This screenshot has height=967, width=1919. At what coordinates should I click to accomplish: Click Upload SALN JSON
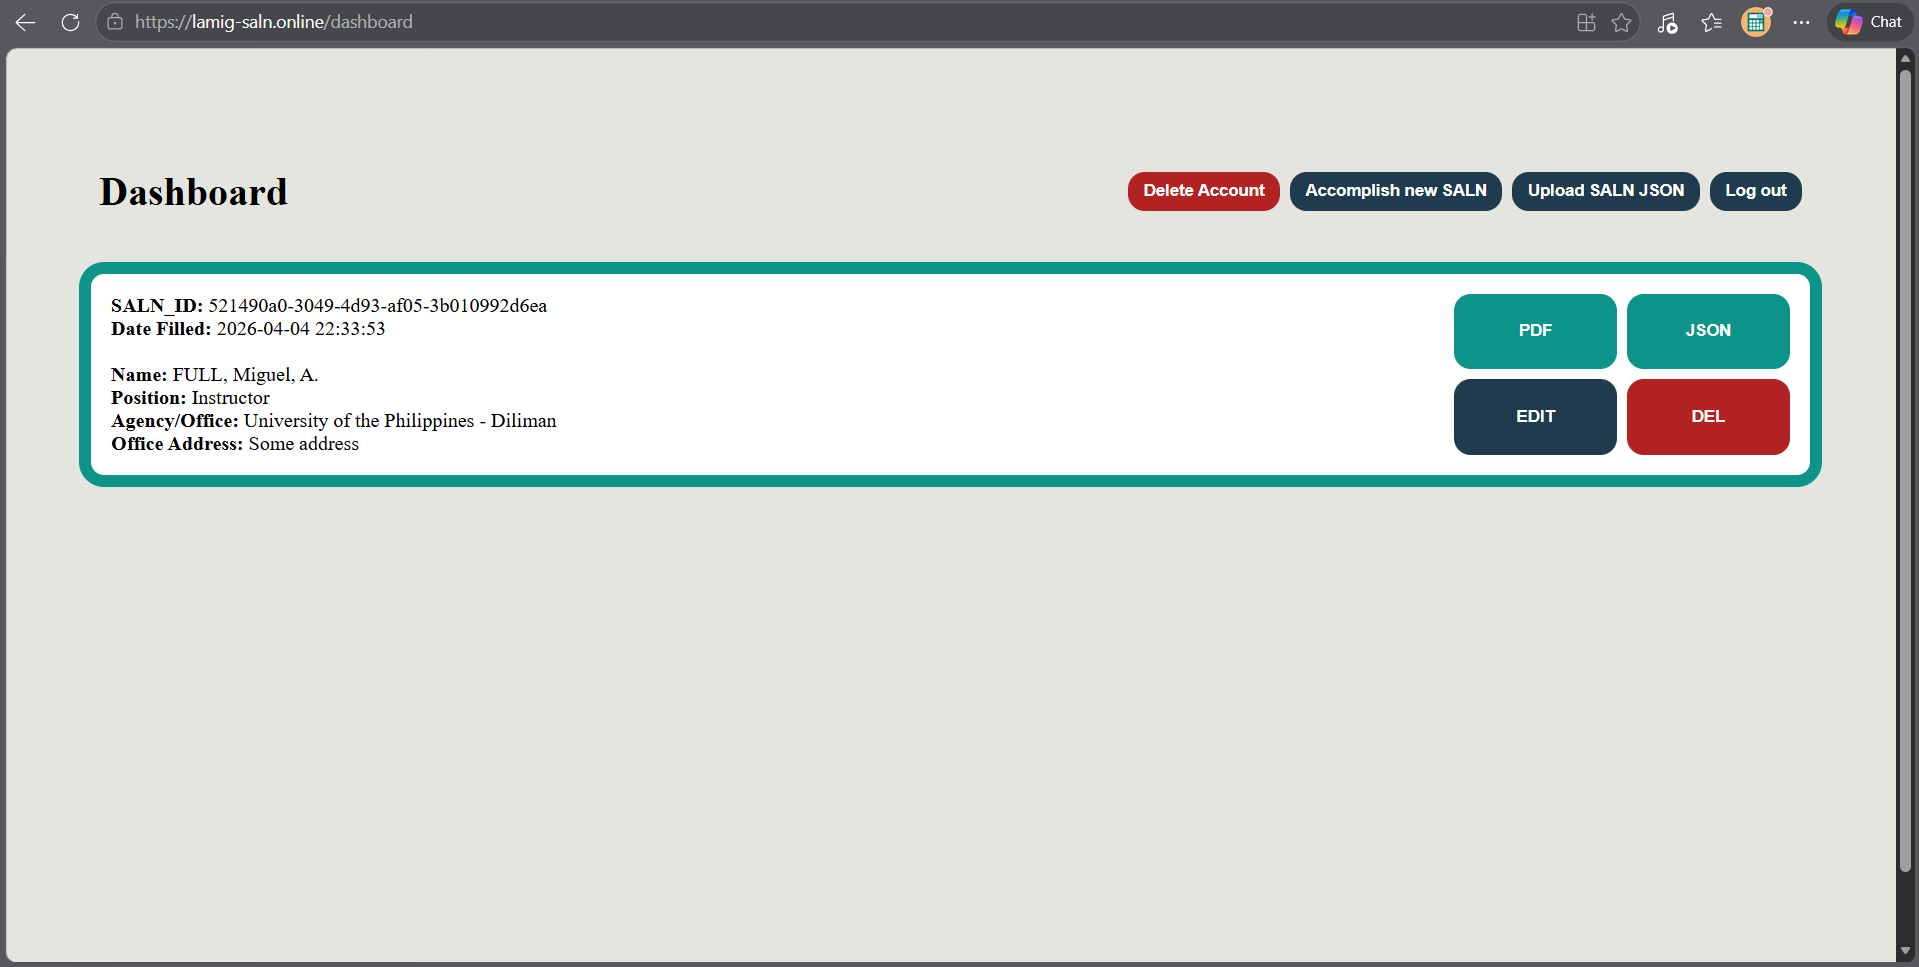(x=1605, y=191)
